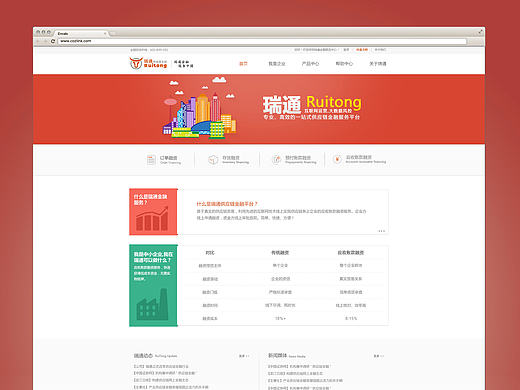Open the Order Financing label
The width and height of the screenshot is (520, 390).
[170, 160]
